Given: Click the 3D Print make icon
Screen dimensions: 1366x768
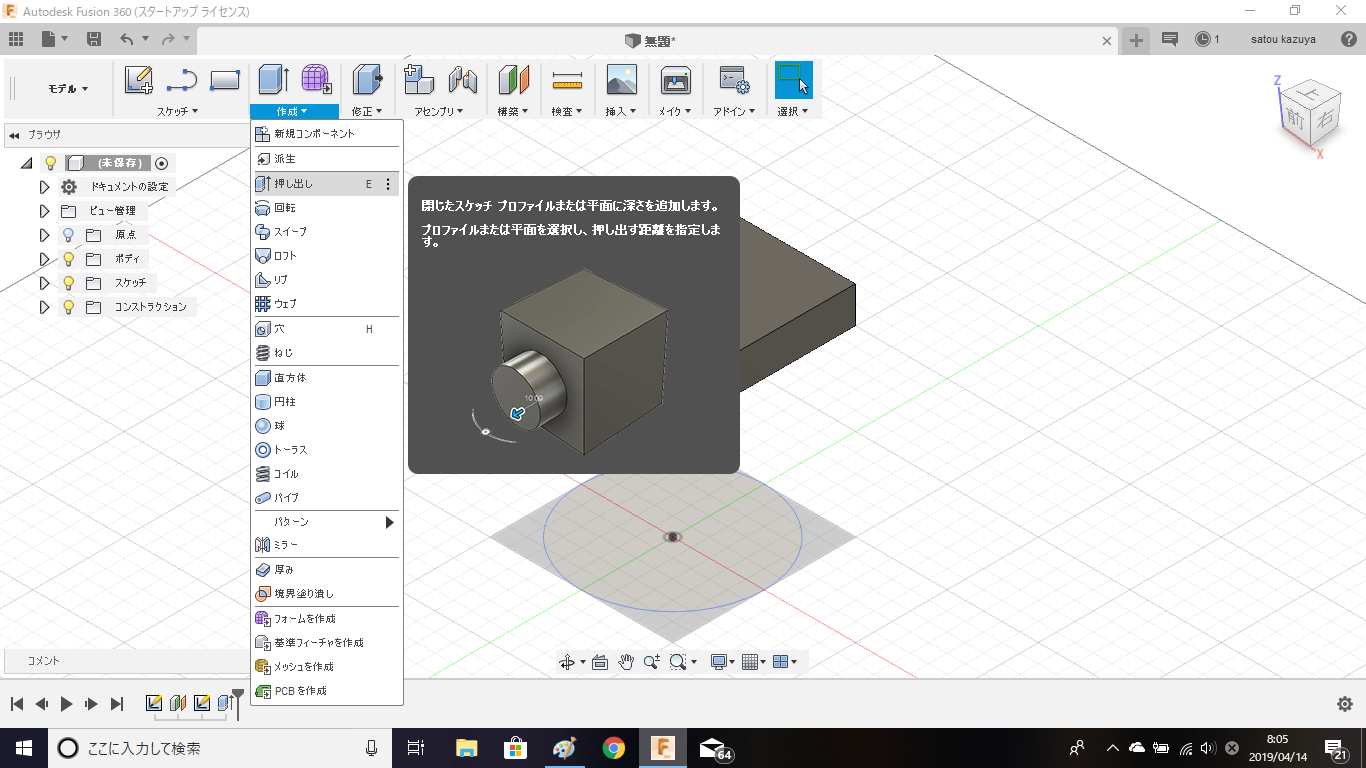Looking at the screenshot, I should click(x=676, y=80).
